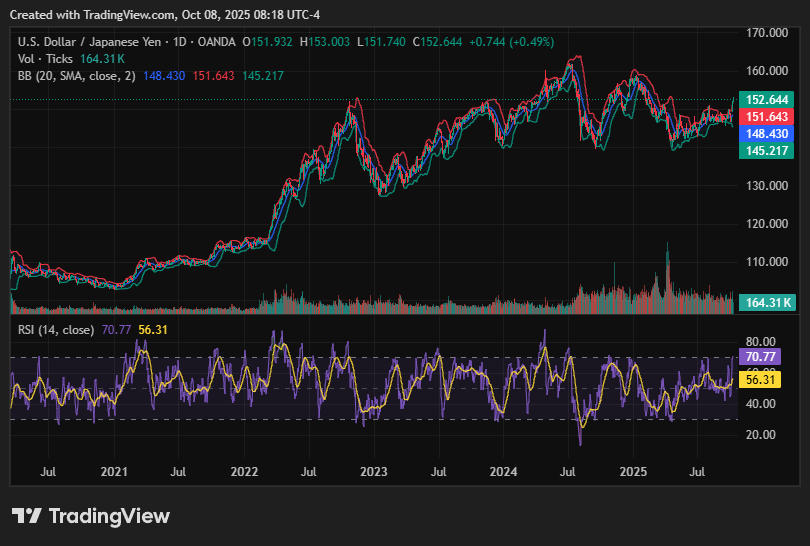Click the green 145.217 price axis tag
Viewport: 810px width, 546px height.
[x=767, y=150]
